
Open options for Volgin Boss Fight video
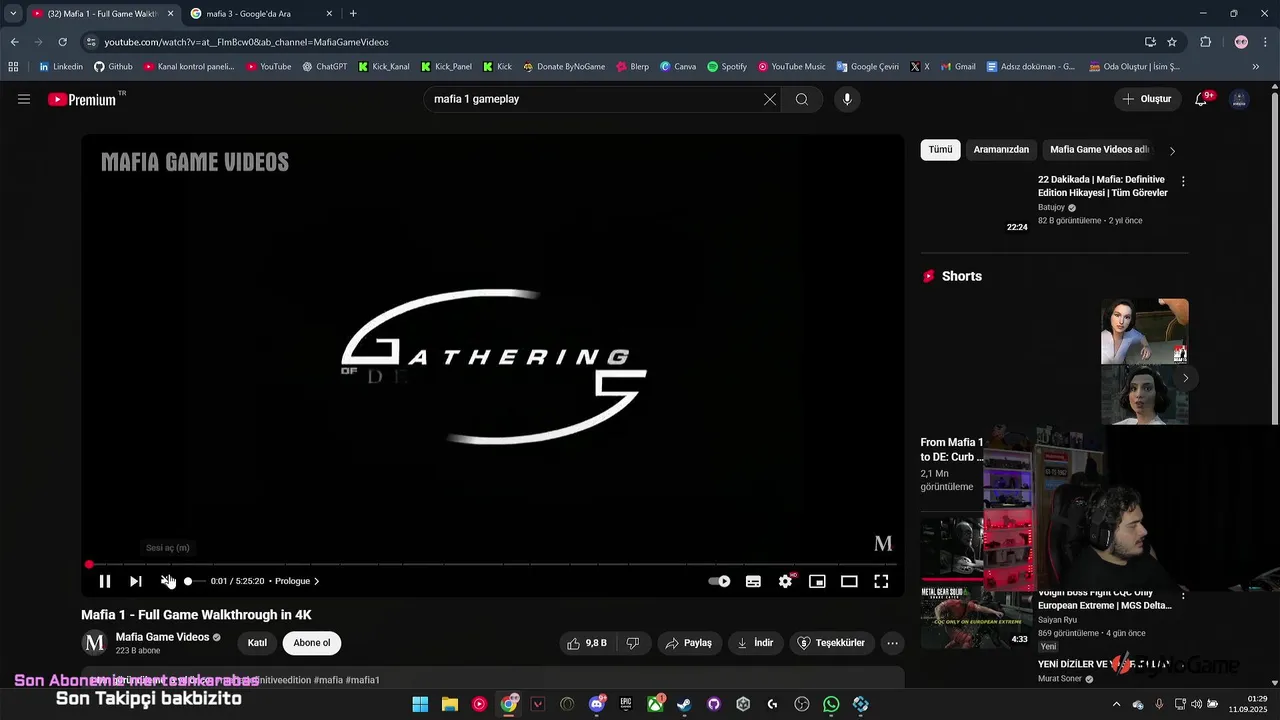coord(1183,596)
